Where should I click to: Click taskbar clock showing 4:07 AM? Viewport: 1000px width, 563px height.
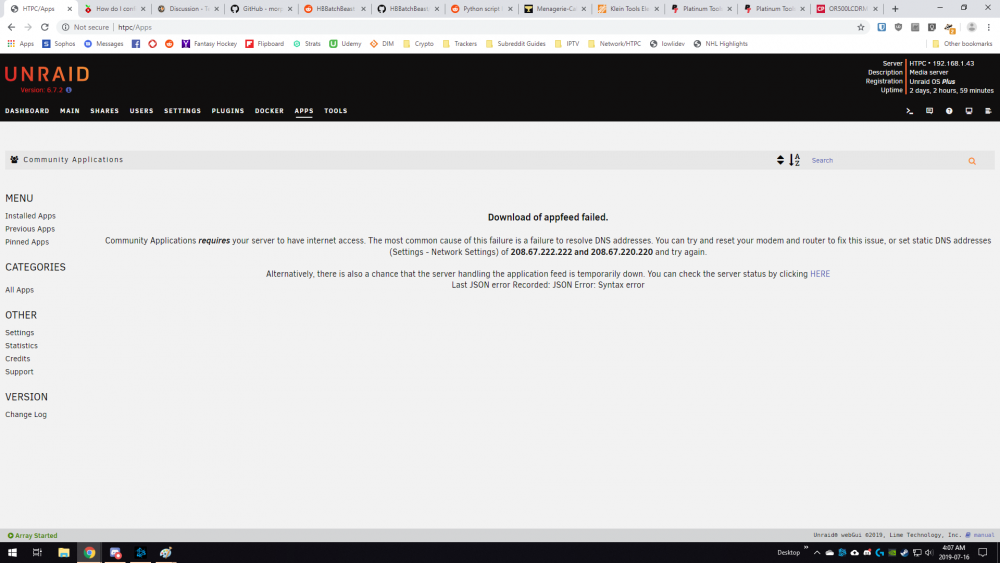click(x=954, y=552)
